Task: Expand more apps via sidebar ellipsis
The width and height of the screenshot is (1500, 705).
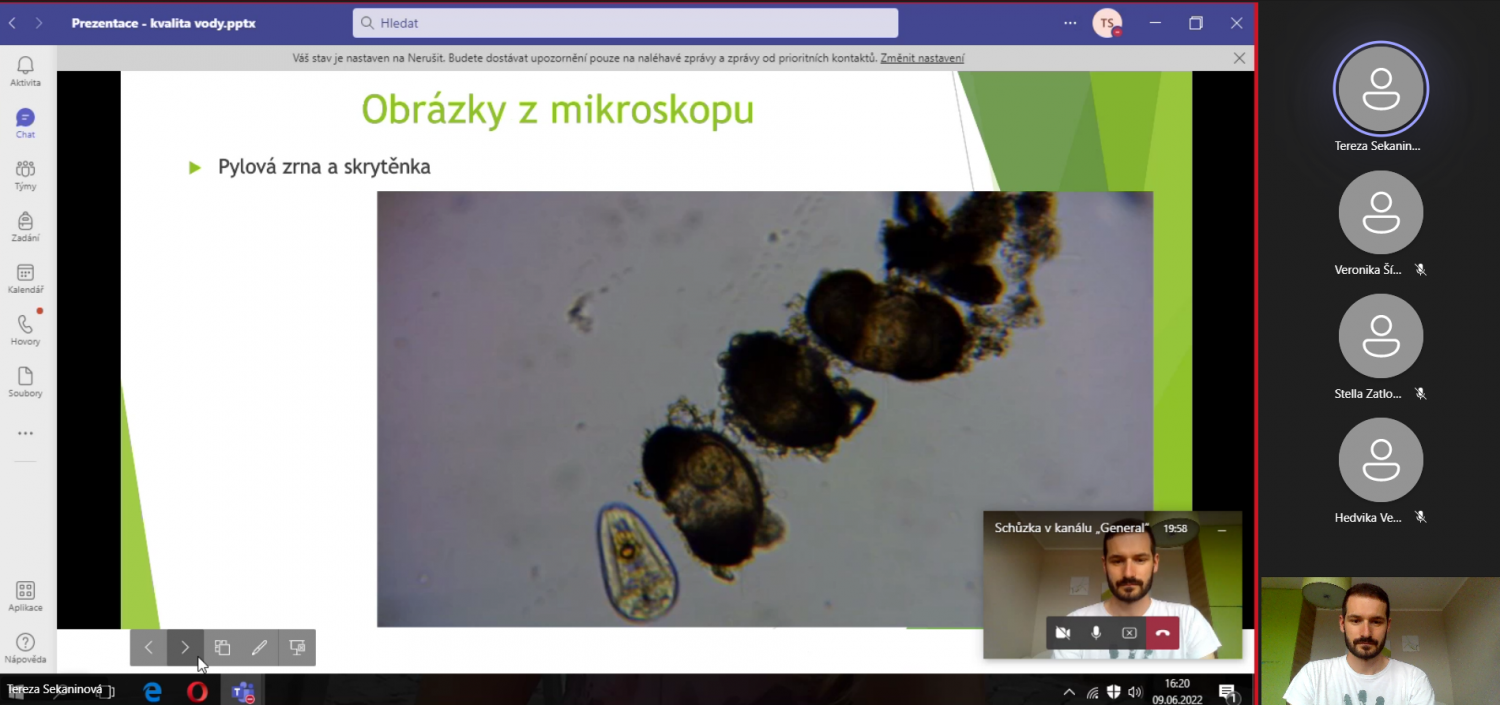Action: point(25,434)
